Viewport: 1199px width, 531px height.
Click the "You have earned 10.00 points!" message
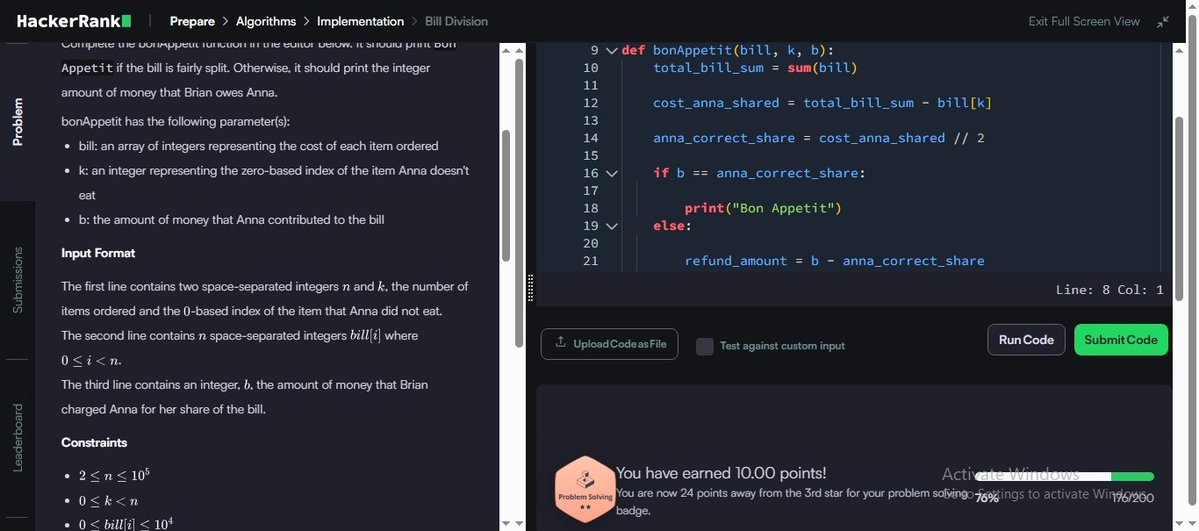721,474
